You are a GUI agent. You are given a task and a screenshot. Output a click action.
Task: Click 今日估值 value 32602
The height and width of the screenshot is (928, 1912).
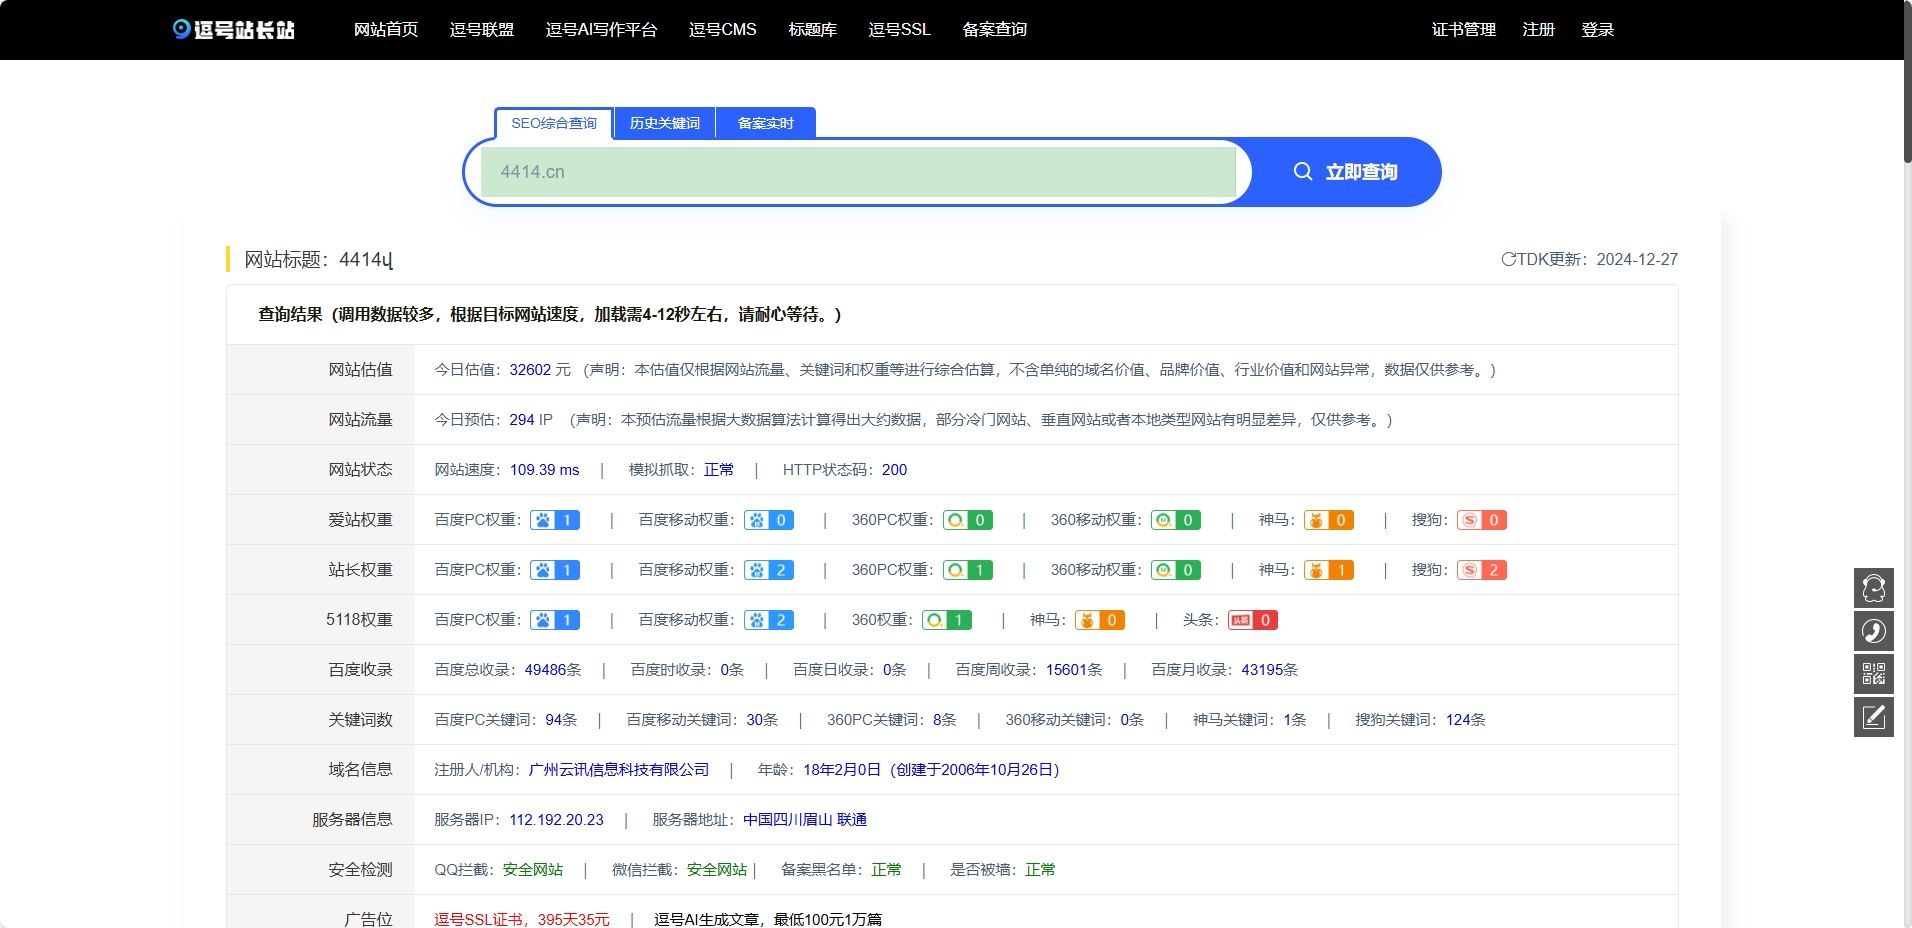(x=530, y=369)
